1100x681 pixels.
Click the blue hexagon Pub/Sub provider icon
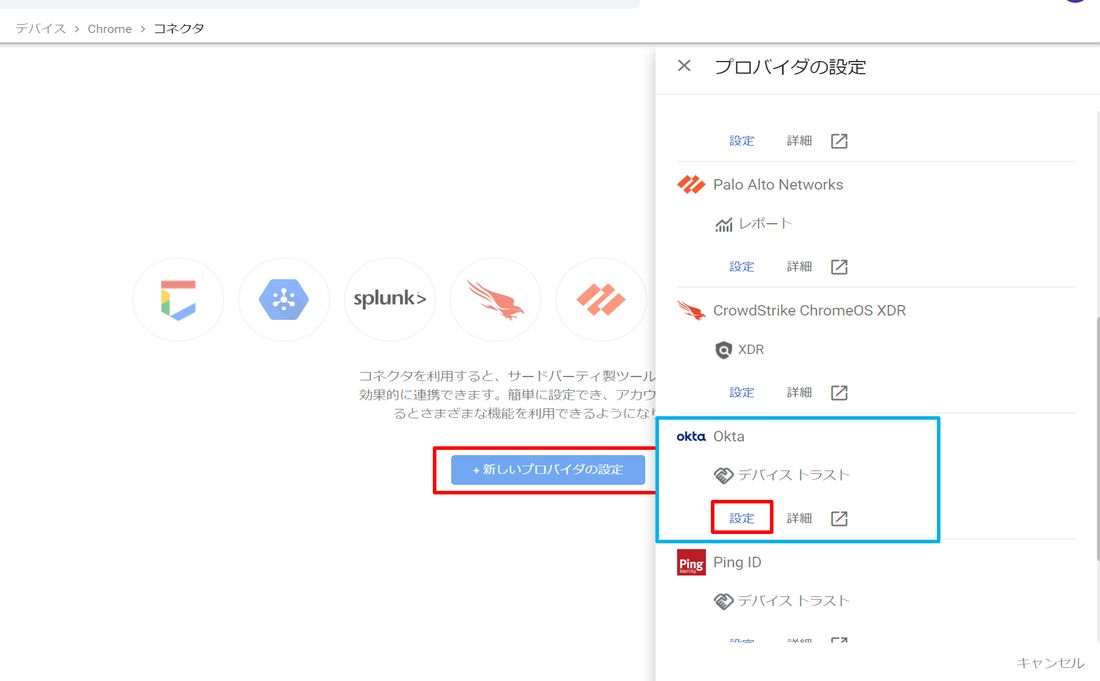(284, 299)
